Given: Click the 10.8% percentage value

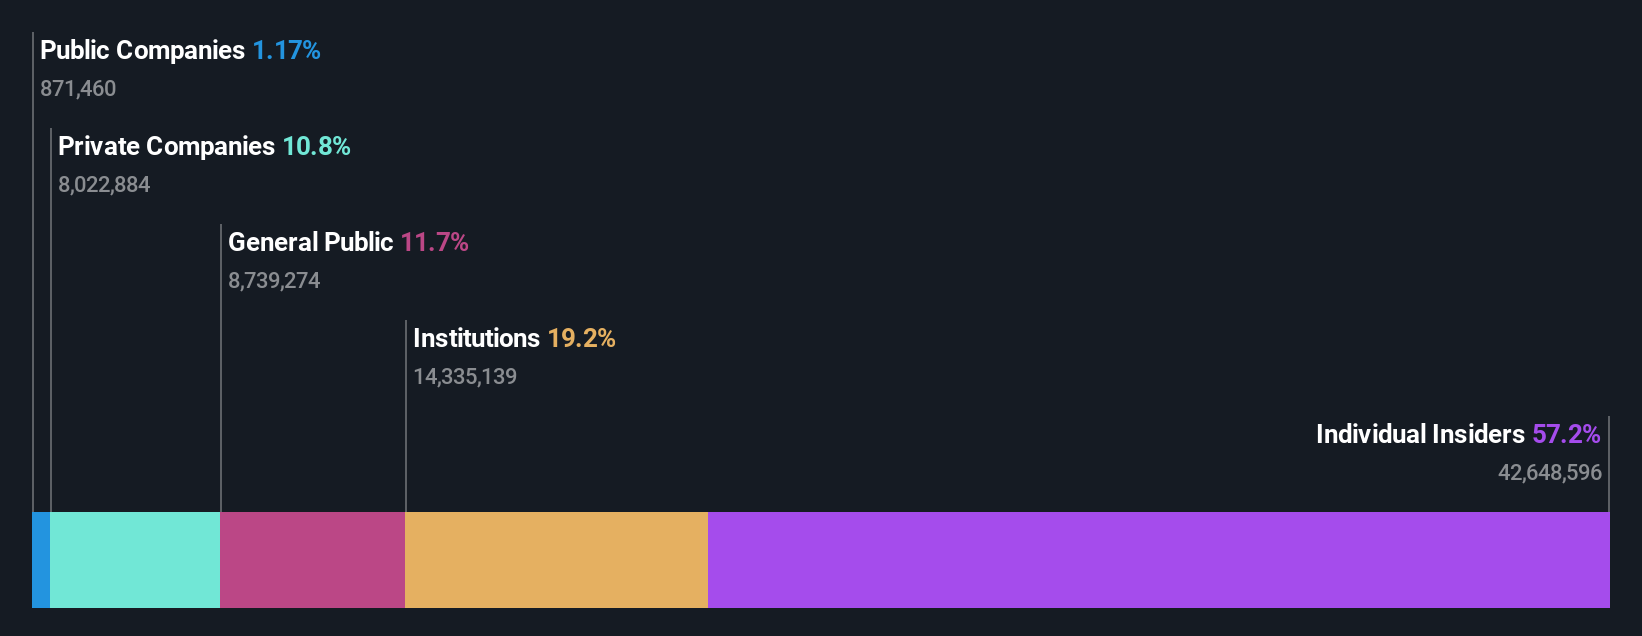Looking at the screenshot, I should 316,146.
